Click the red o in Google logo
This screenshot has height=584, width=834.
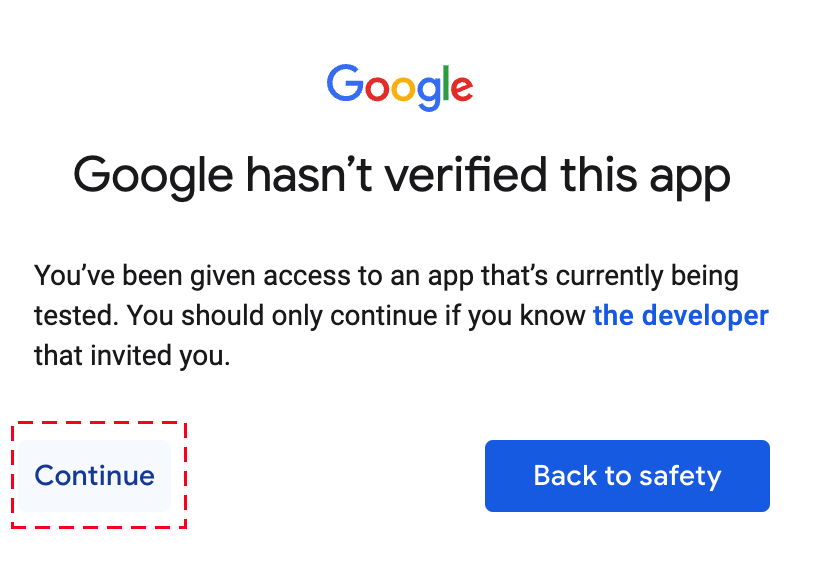pos(377,88)
